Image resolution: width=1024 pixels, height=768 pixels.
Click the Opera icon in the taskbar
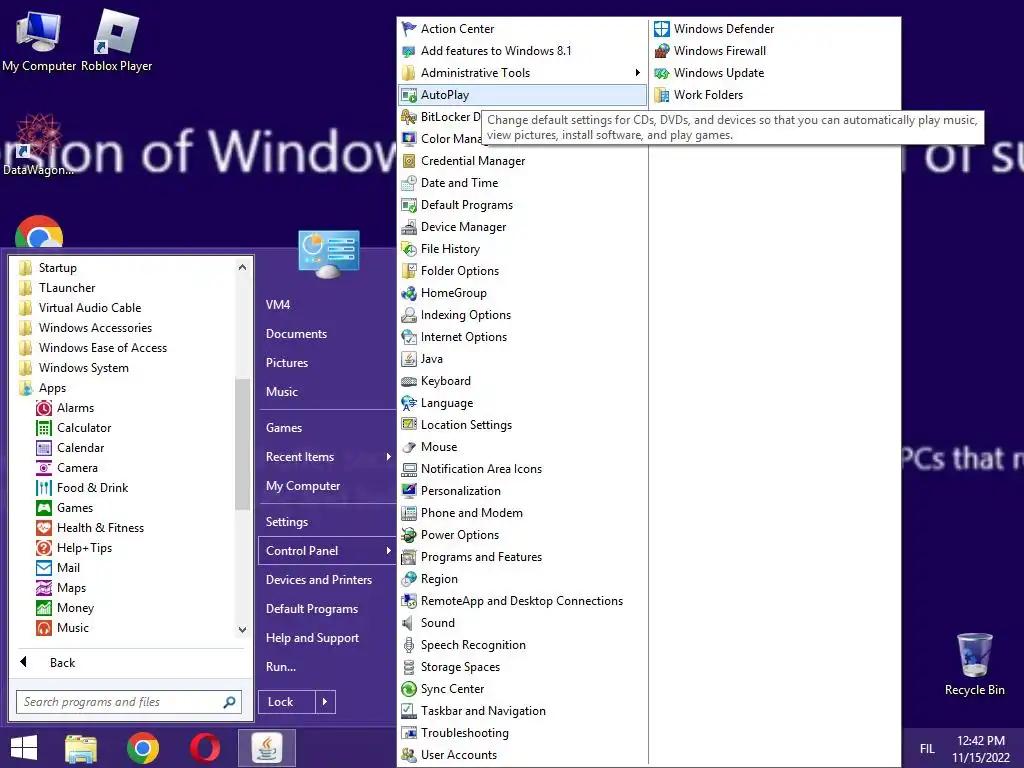(x=204, y=748)
